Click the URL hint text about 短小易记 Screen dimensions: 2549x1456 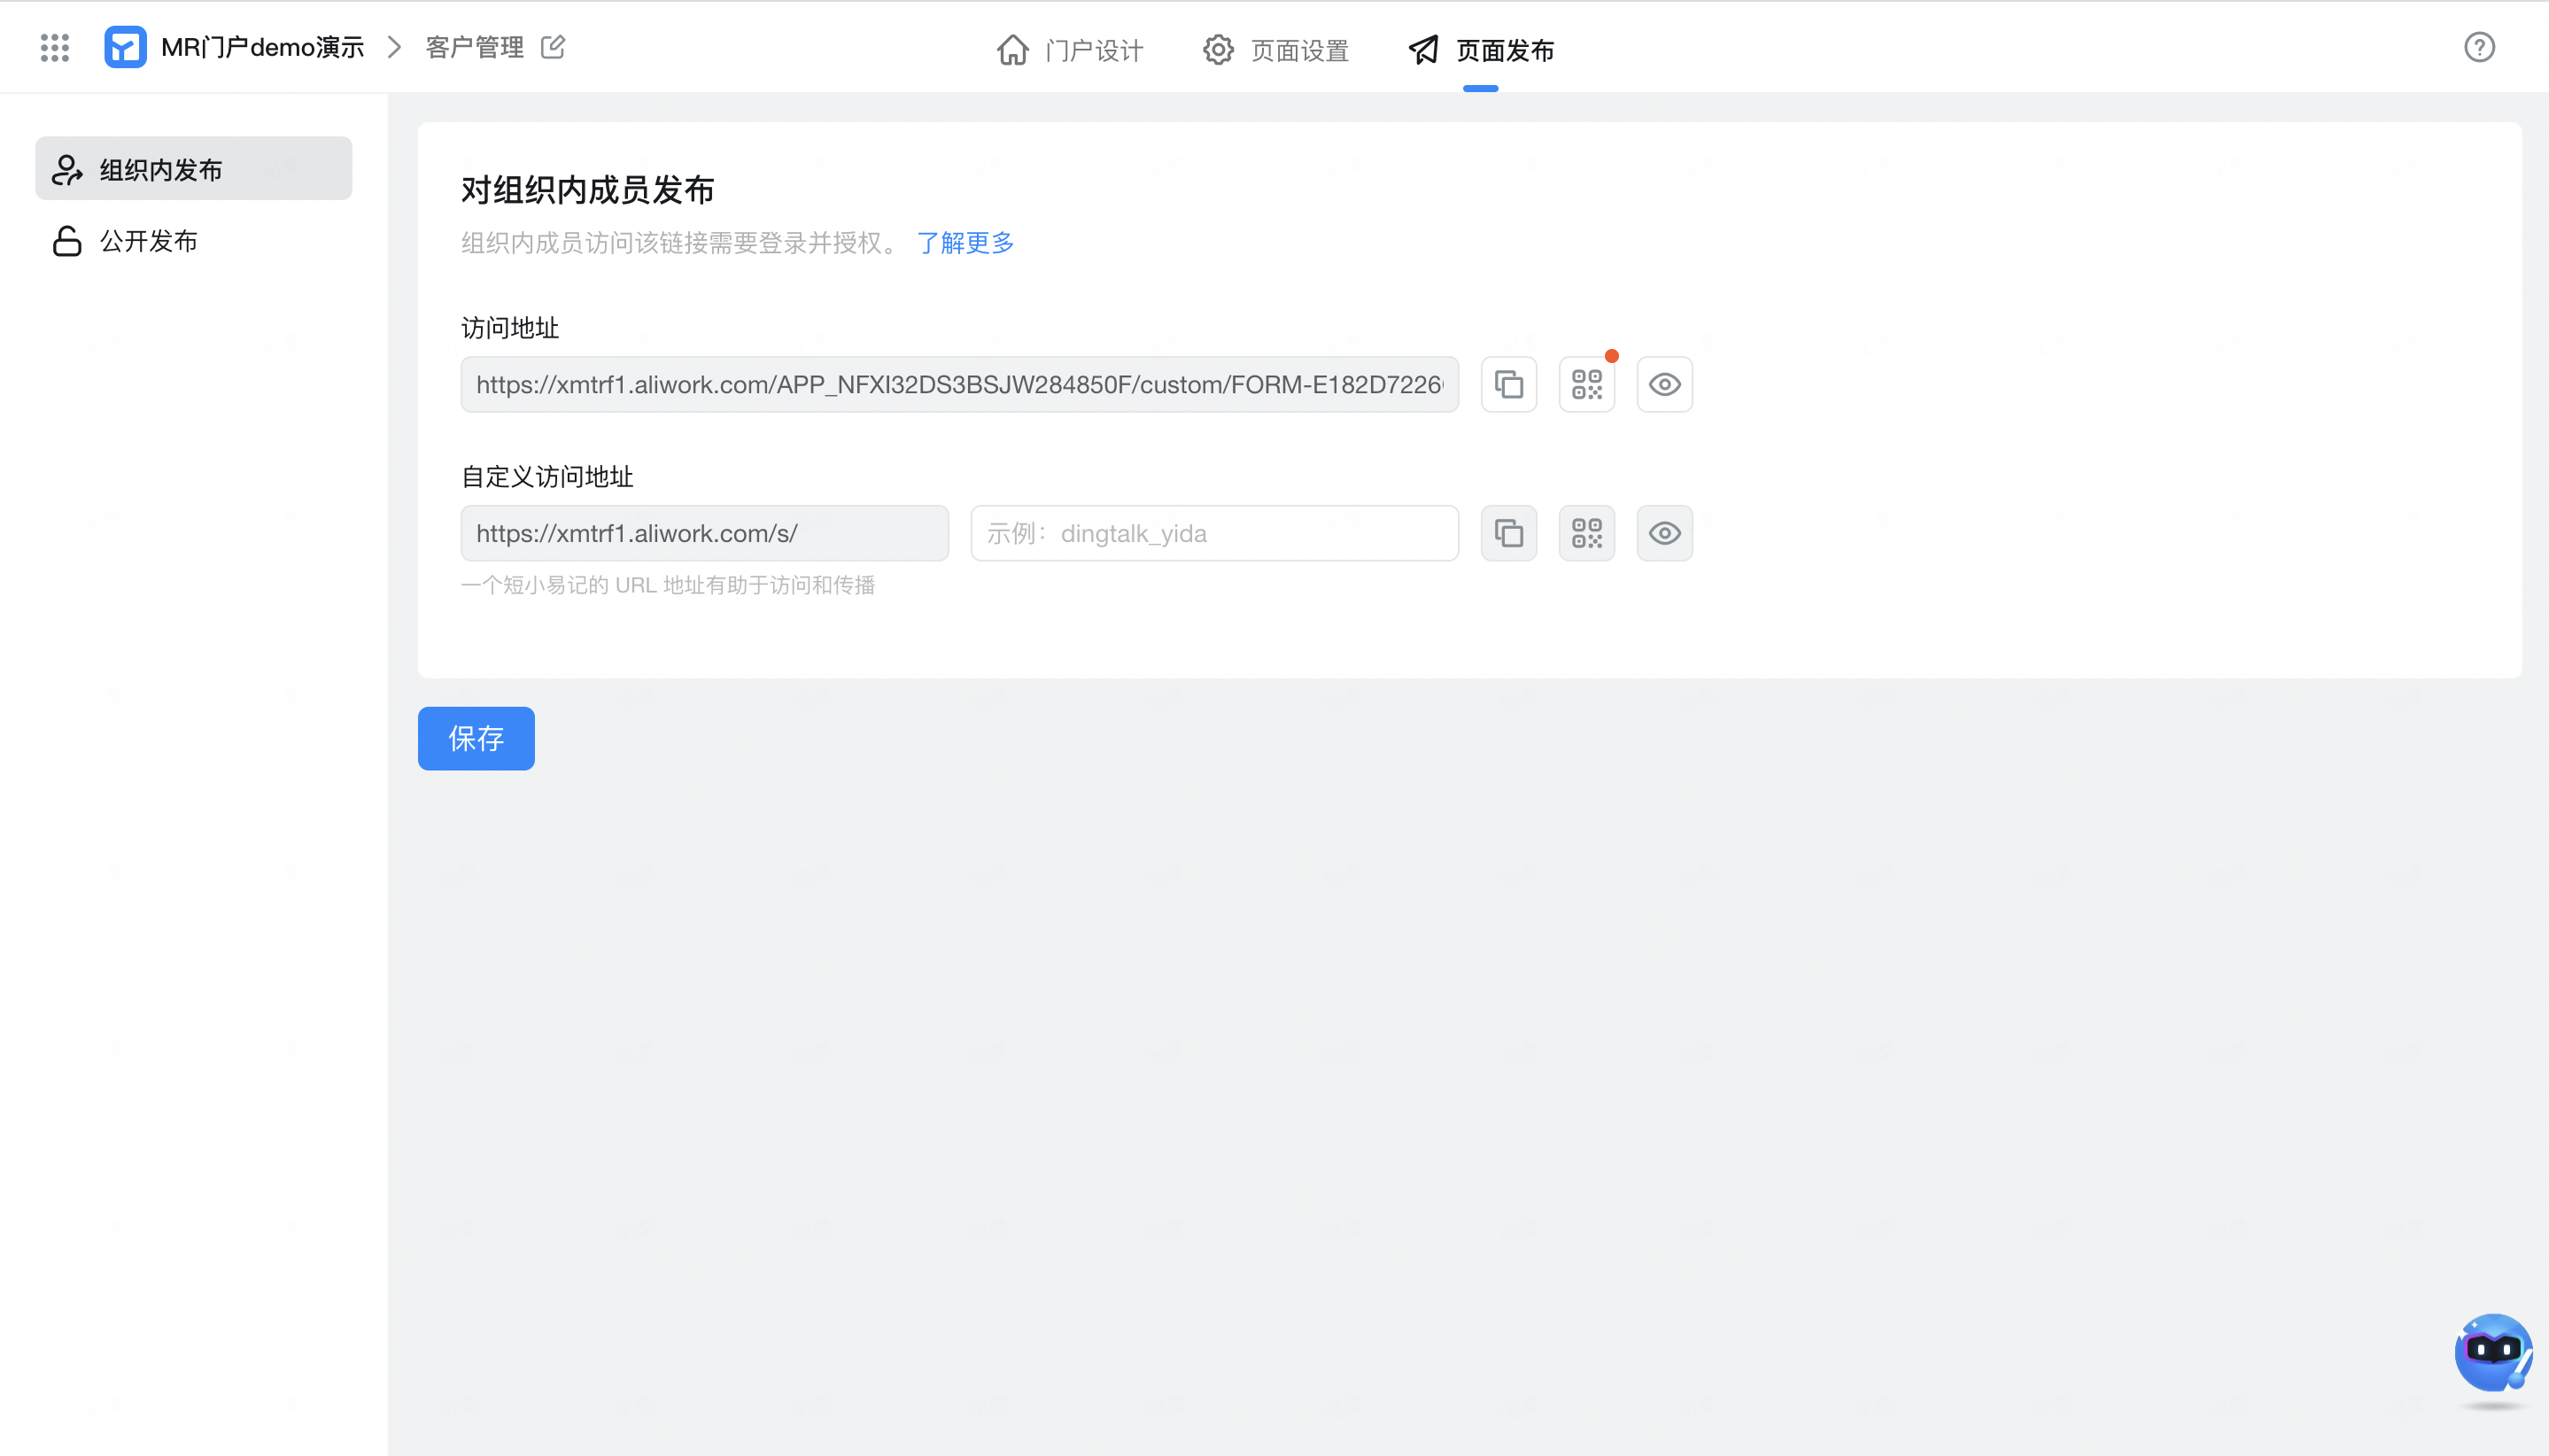click(668, 585)
